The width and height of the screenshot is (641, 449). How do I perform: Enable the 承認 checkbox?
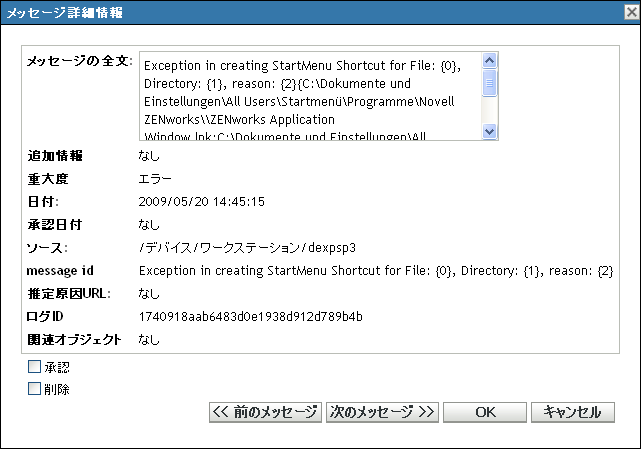(x=35, y=367)
